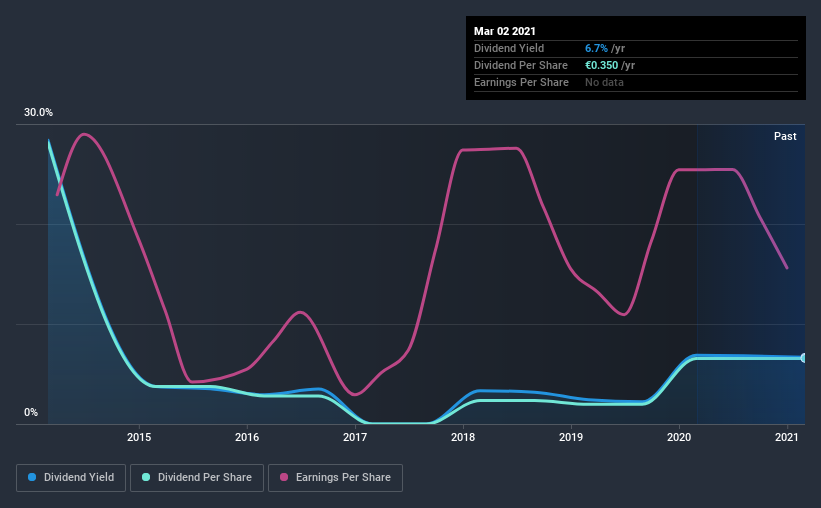
Task: Click the 6.7% dividend yield value
Action: pos(596,48)
